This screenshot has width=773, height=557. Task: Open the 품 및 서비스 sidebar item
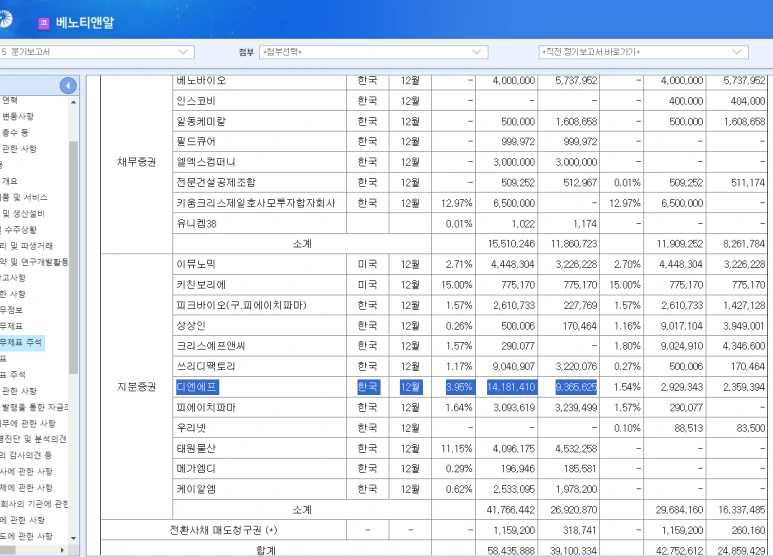click(24, 197)
